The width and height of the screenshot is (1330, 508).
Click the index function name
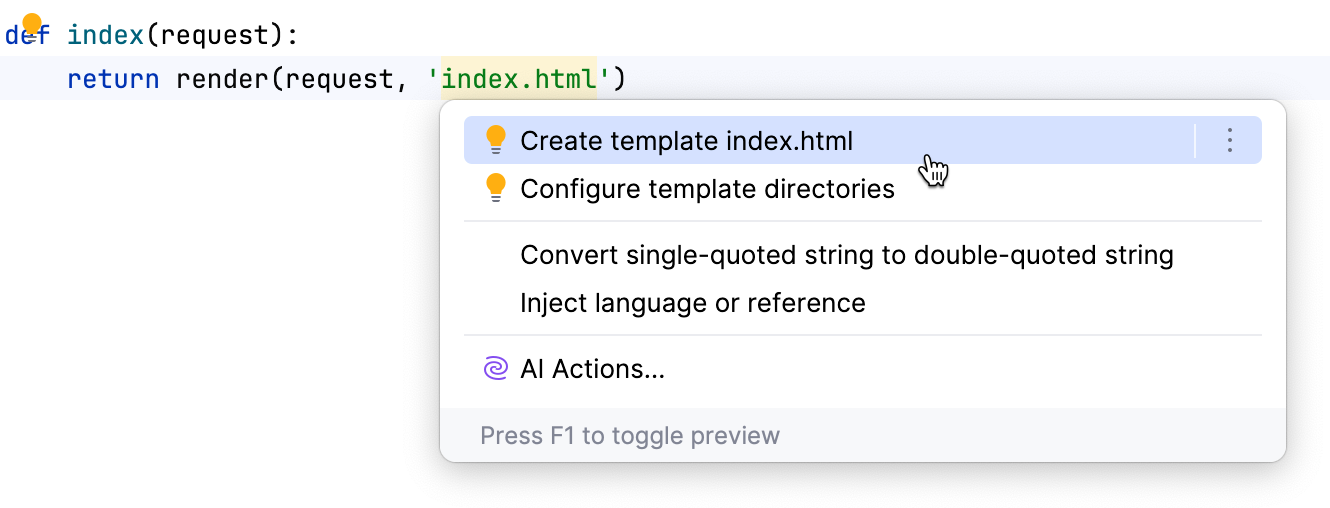pyautogui.click(x=105, y=36)
